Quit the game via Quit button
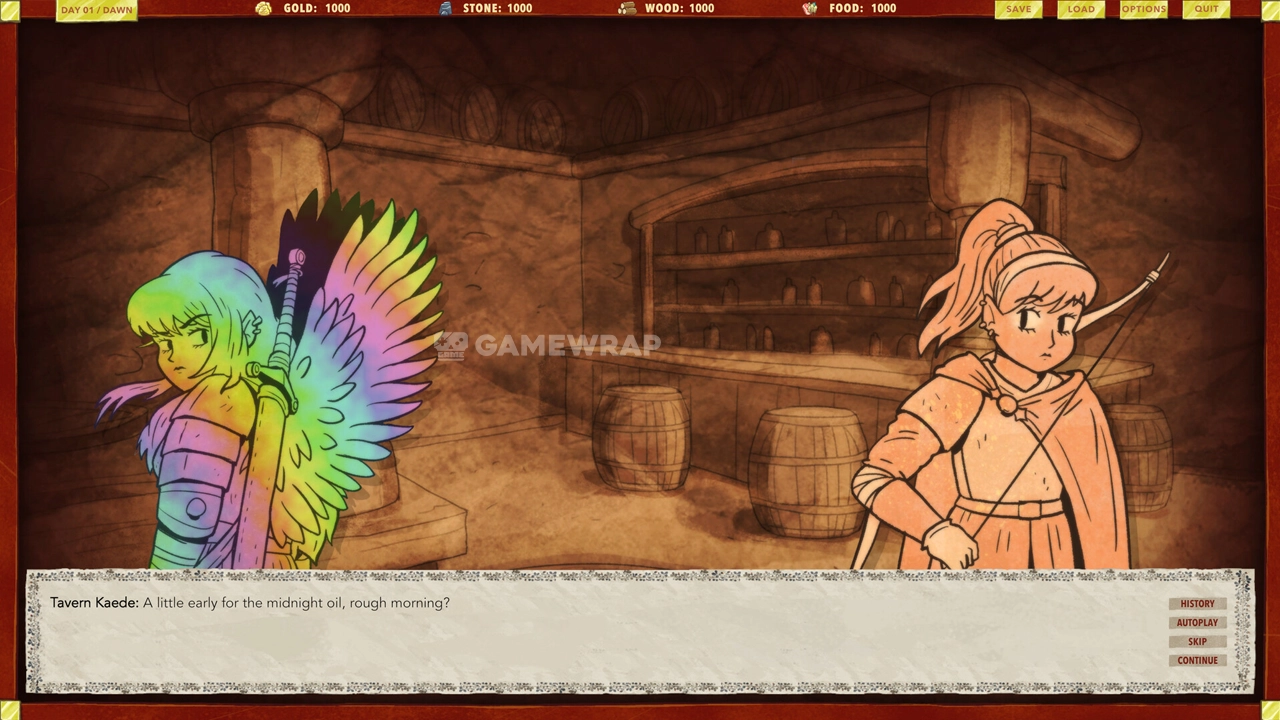The image size is (1280, 720). (x=1206, y=9)
